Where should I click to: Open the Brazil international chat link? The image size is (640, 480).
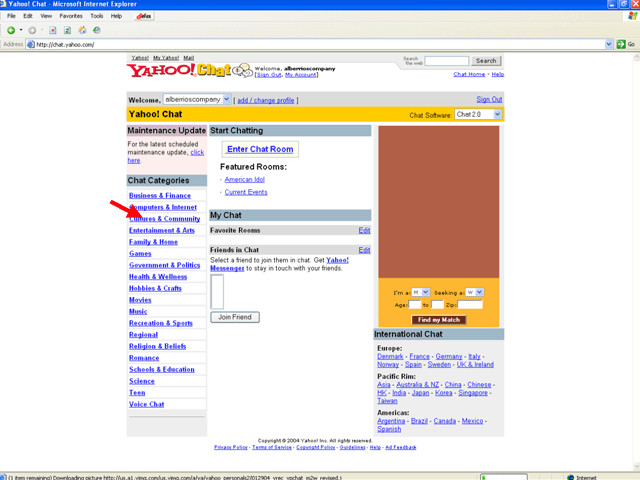(x=419, y=421)
